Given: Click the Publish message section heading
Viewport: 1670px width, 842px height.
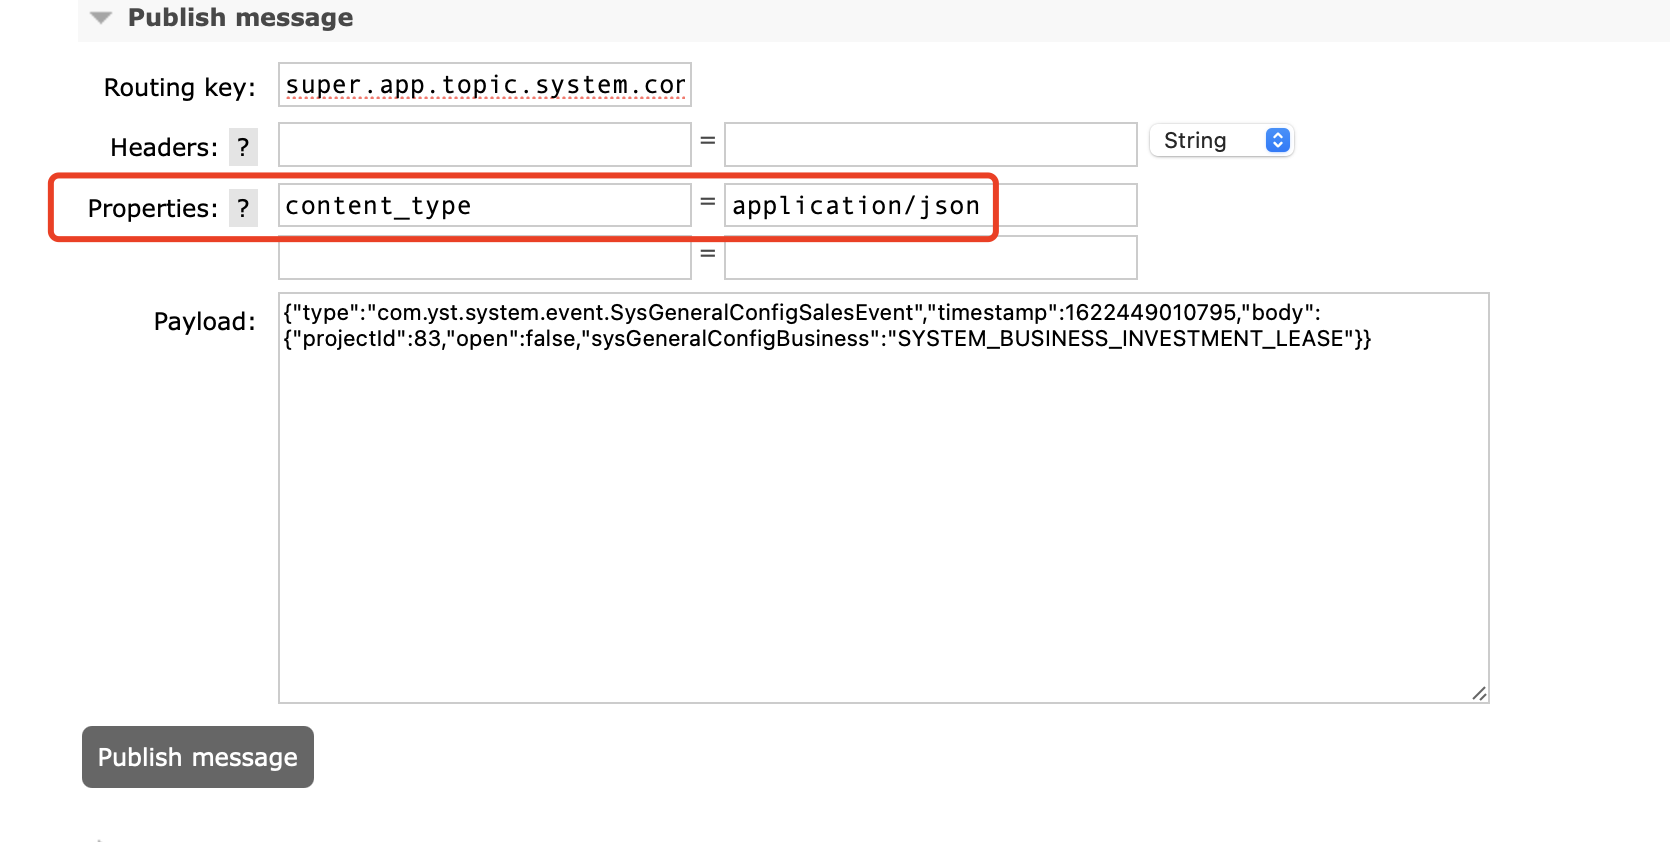Looking at the screenshot, I should (x=240, y=18).
